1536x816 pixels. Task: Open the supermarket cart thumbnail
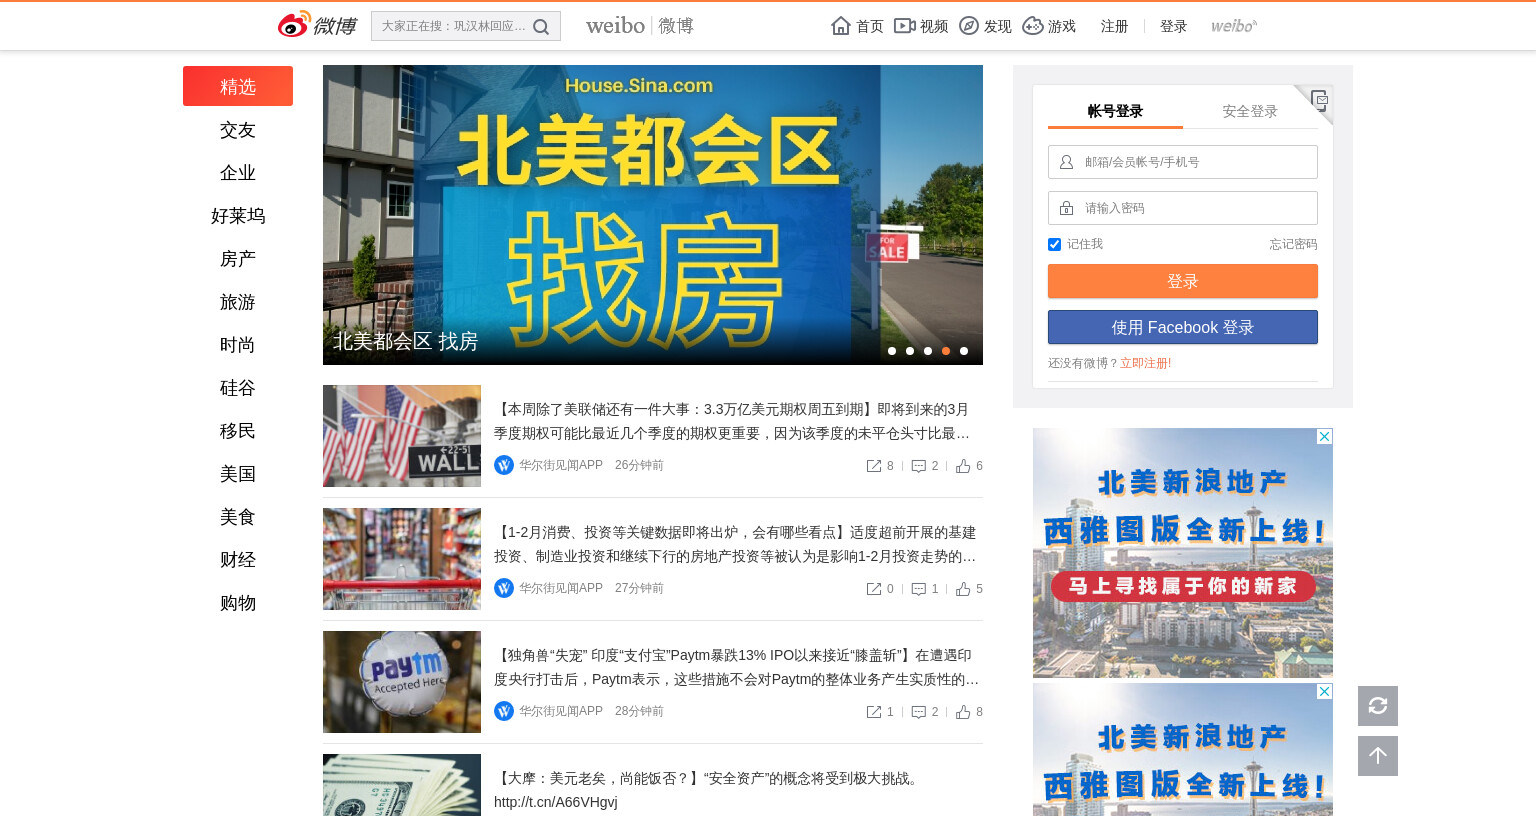402,559
